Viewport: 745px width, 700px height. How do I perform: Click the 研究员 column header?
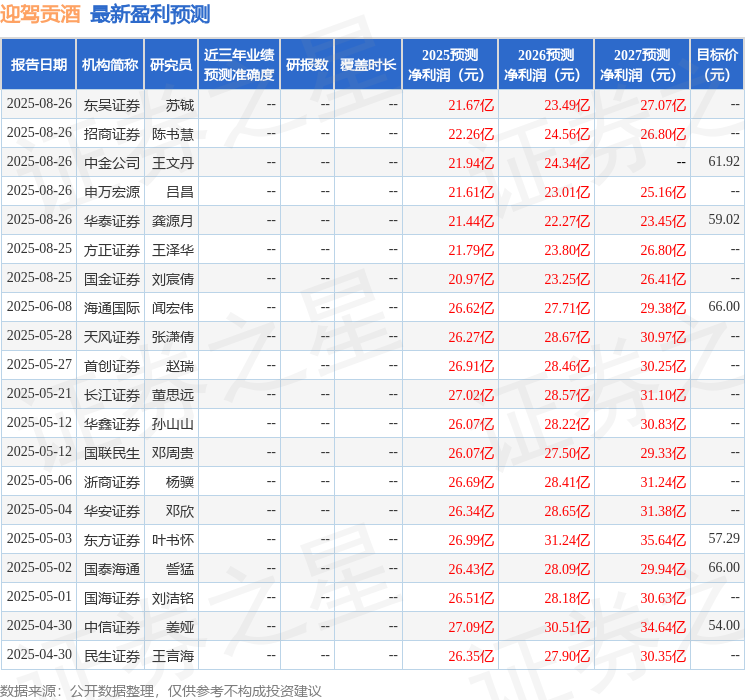click(171, 65)
